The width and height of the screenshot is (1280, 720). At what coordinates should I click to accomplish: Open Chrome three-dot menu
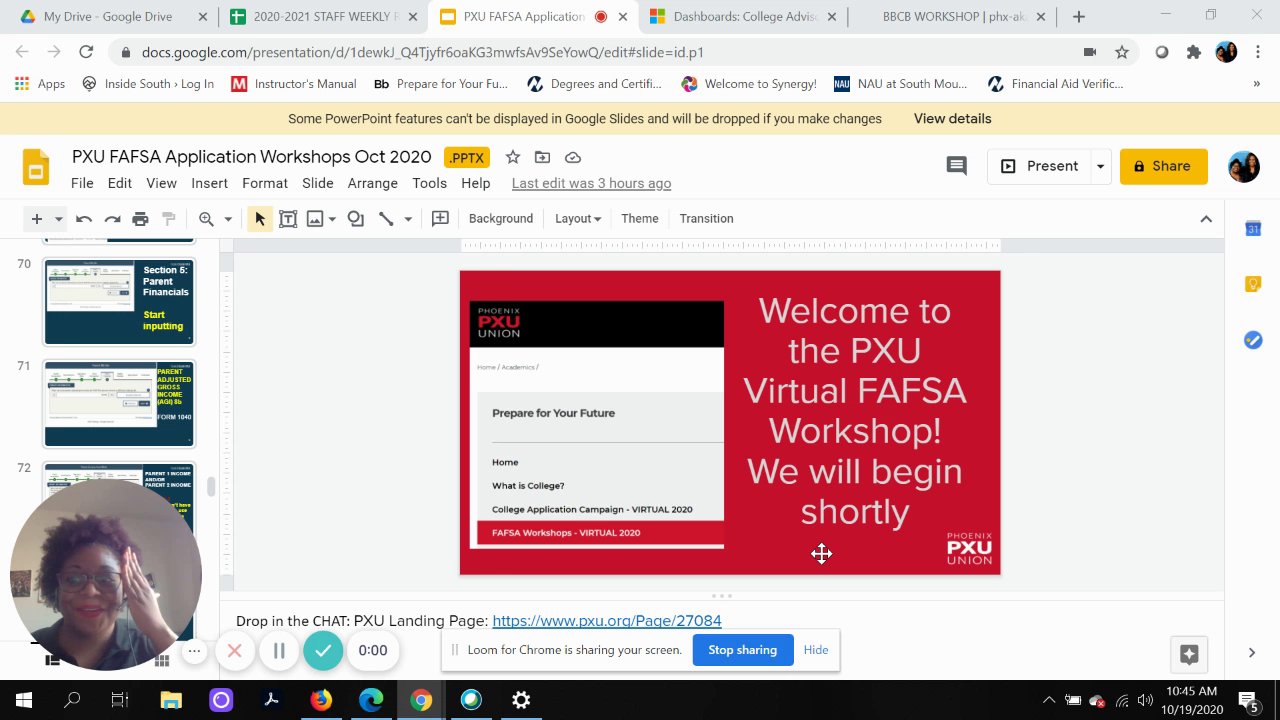[1257, 52]
